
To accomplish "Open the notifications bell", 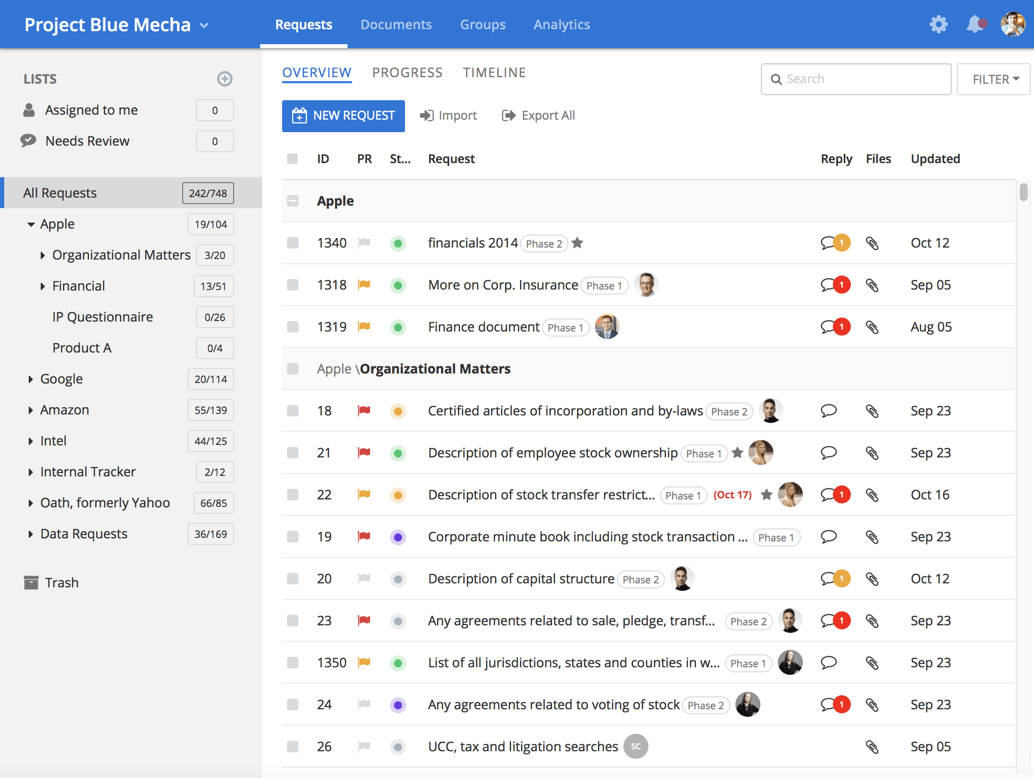I will click(975, 24).
